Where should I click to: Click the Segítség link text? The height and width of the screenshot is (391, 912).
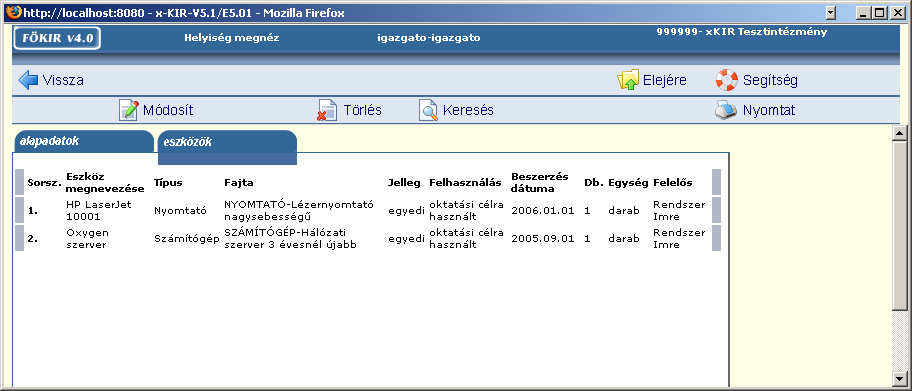pos(770,80)
